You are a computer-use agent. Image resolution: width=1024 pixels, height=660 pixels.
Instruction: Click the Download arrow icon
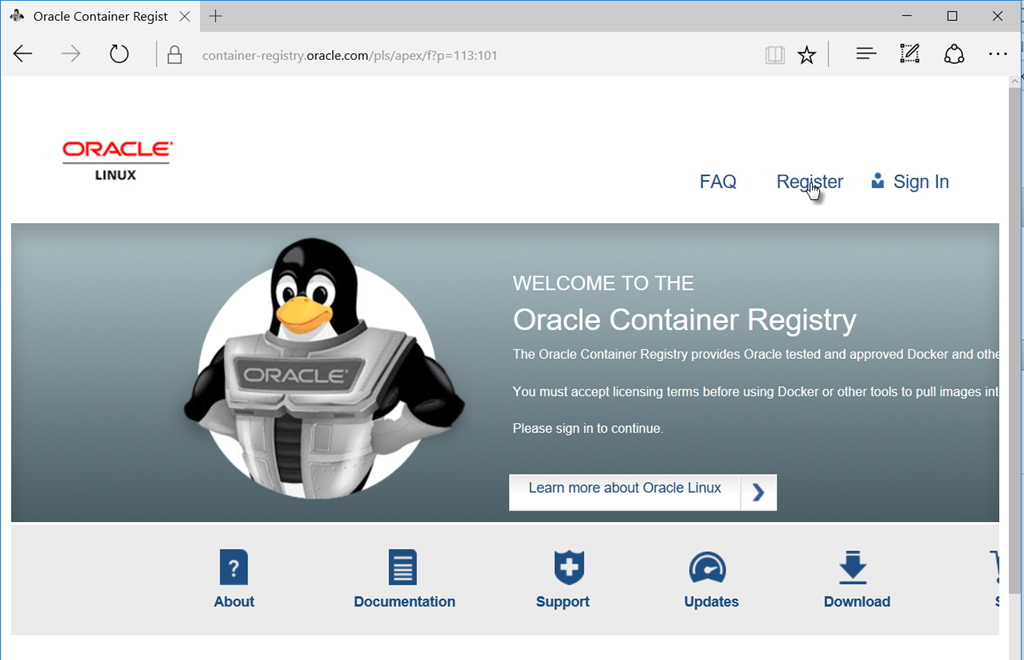click(852, 568)
